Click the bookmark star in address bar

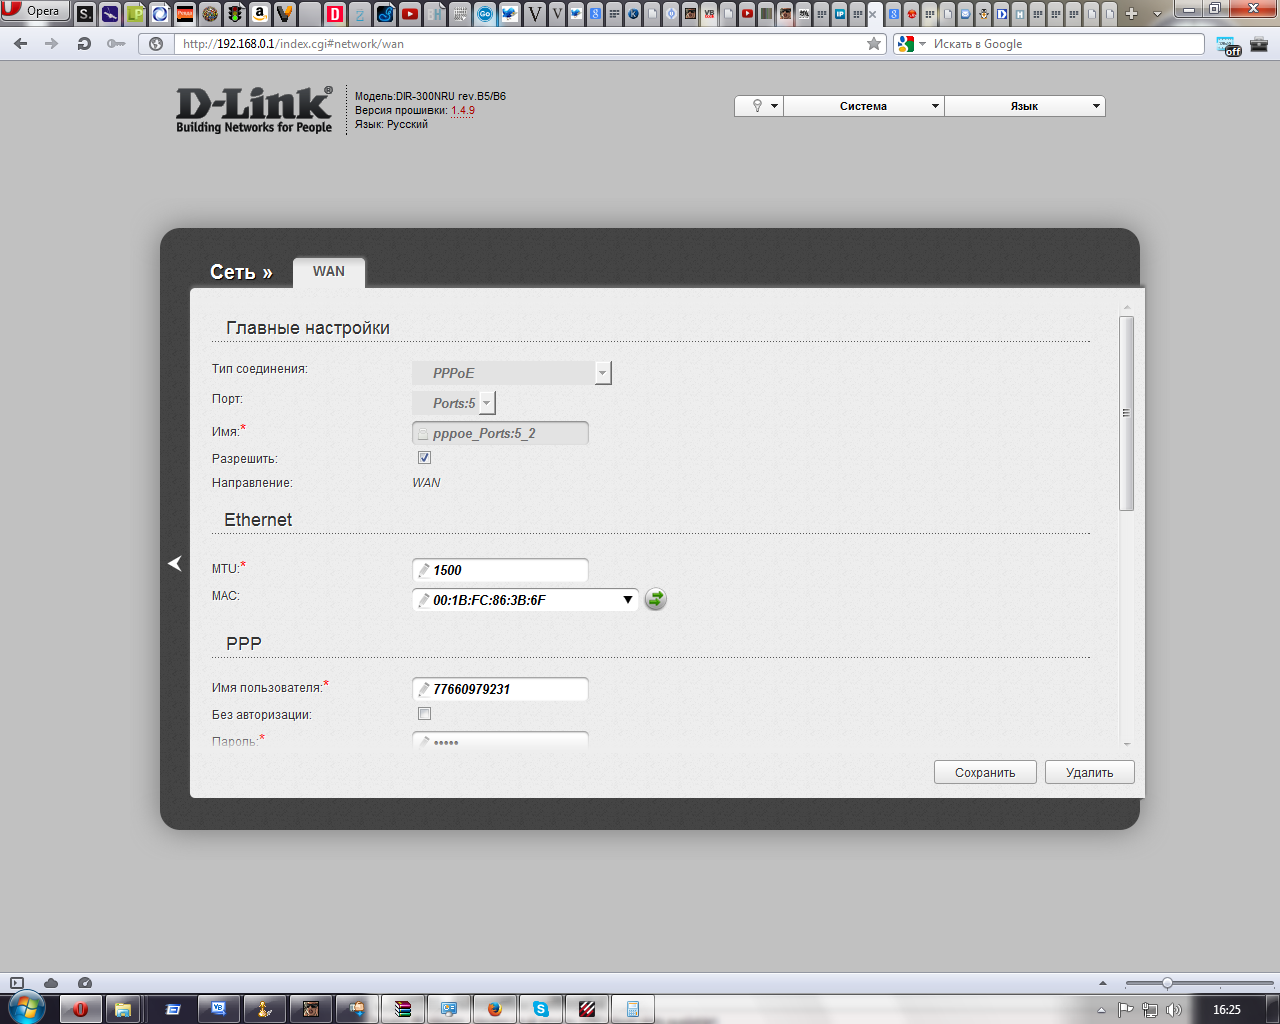pos(874,44)
